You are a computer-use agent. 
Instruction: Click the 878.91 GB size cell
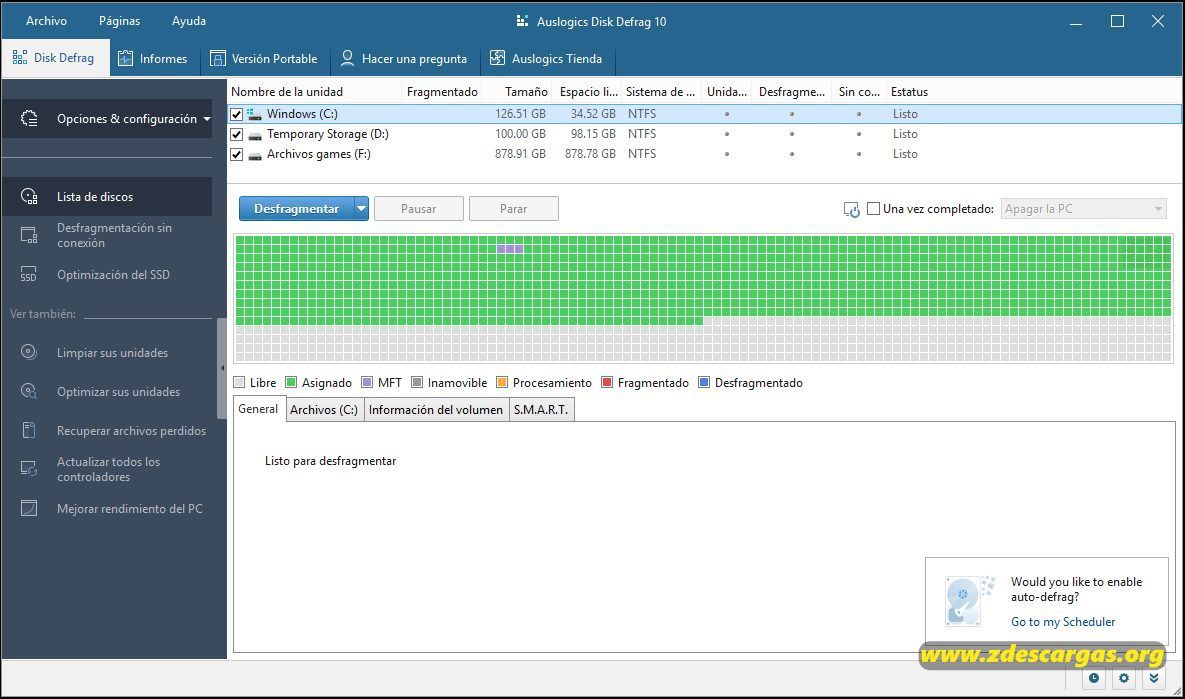(x=520, y=153)
